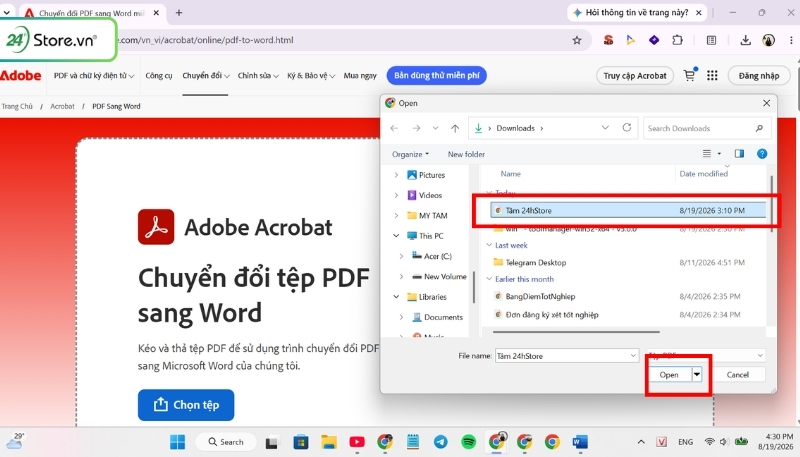Open the Adobe apps grid icon

712,75
